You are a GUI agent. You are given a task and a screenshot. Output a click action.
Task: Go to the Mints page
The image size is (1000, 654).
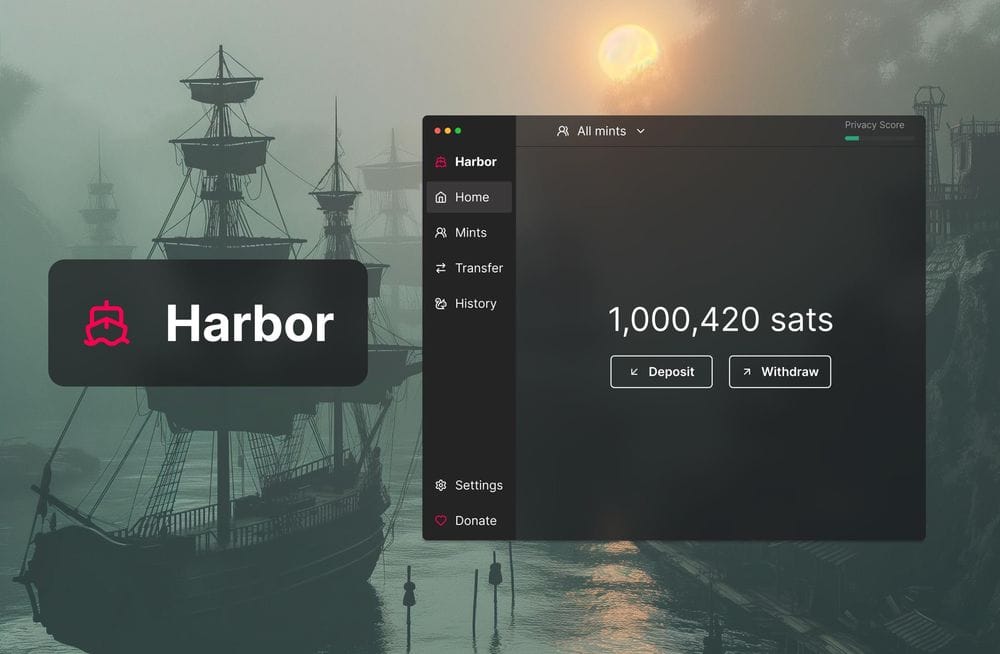470,233
